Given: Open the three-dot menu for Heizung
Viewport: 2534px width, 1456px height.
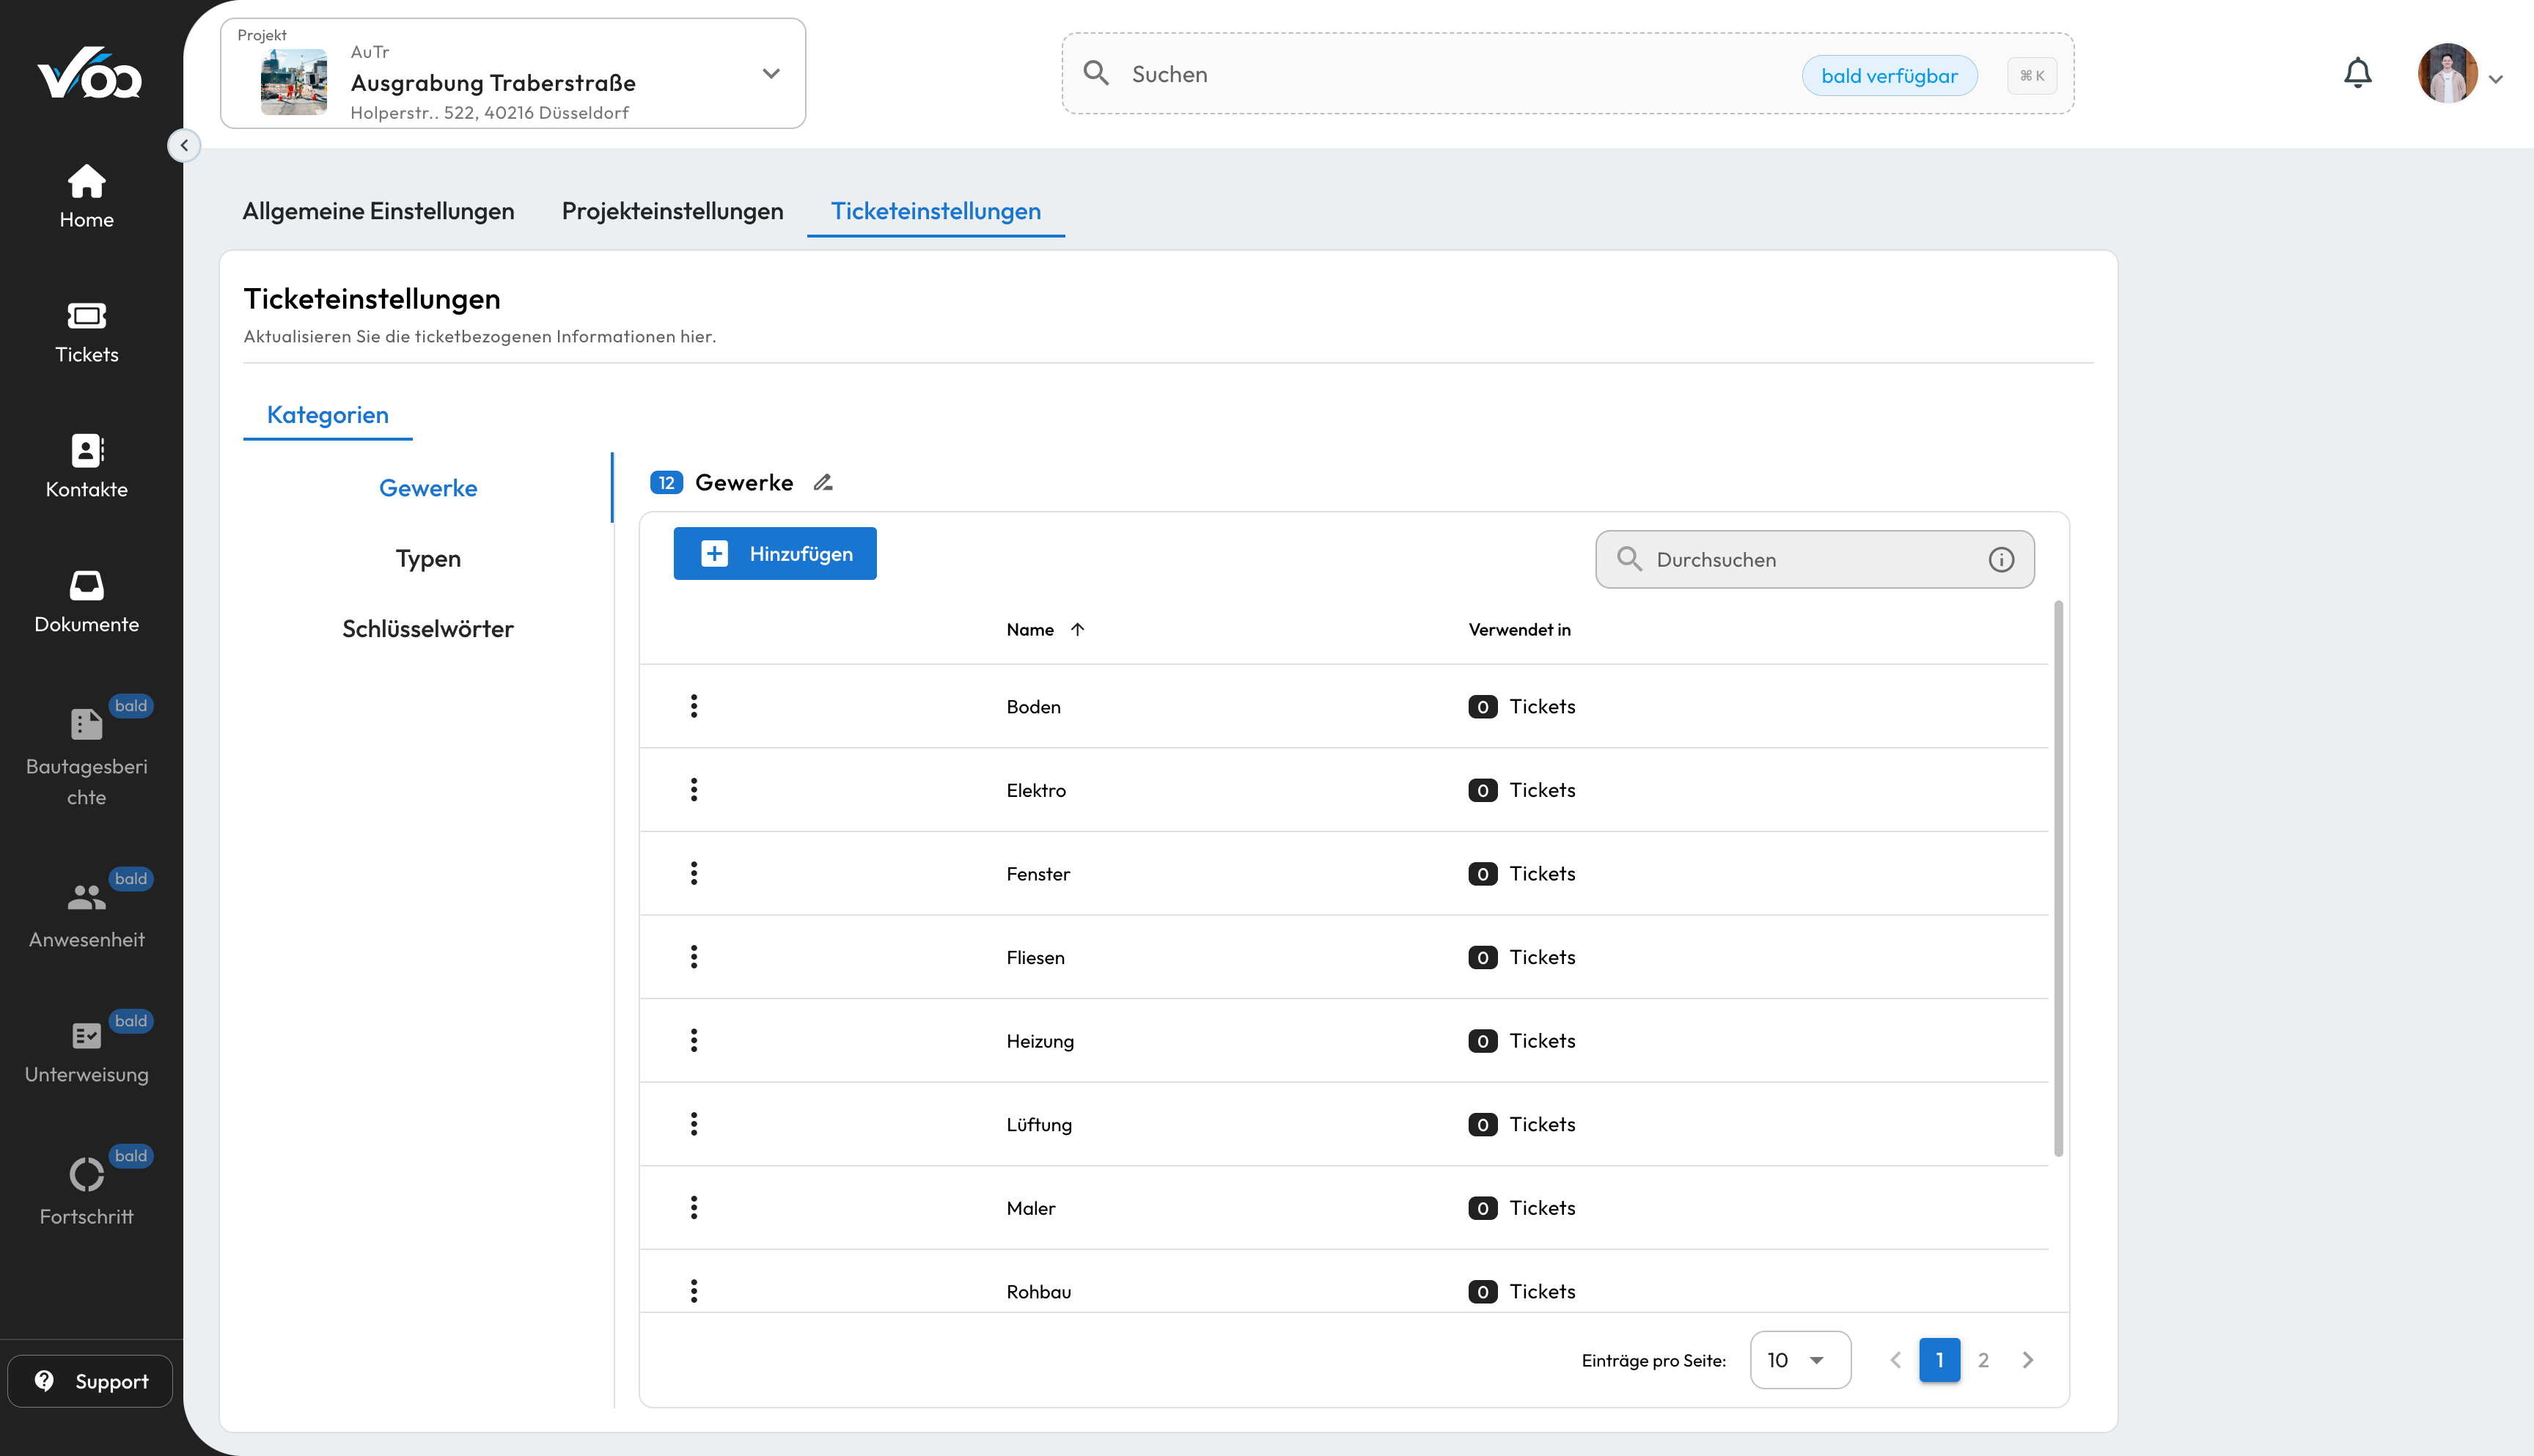Looking at the screenshot, I should [x=694, y=1040].
